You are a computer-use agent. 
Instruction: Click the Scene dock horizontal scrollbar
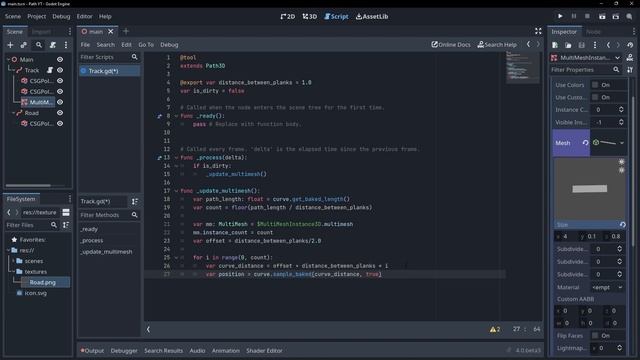28,186
